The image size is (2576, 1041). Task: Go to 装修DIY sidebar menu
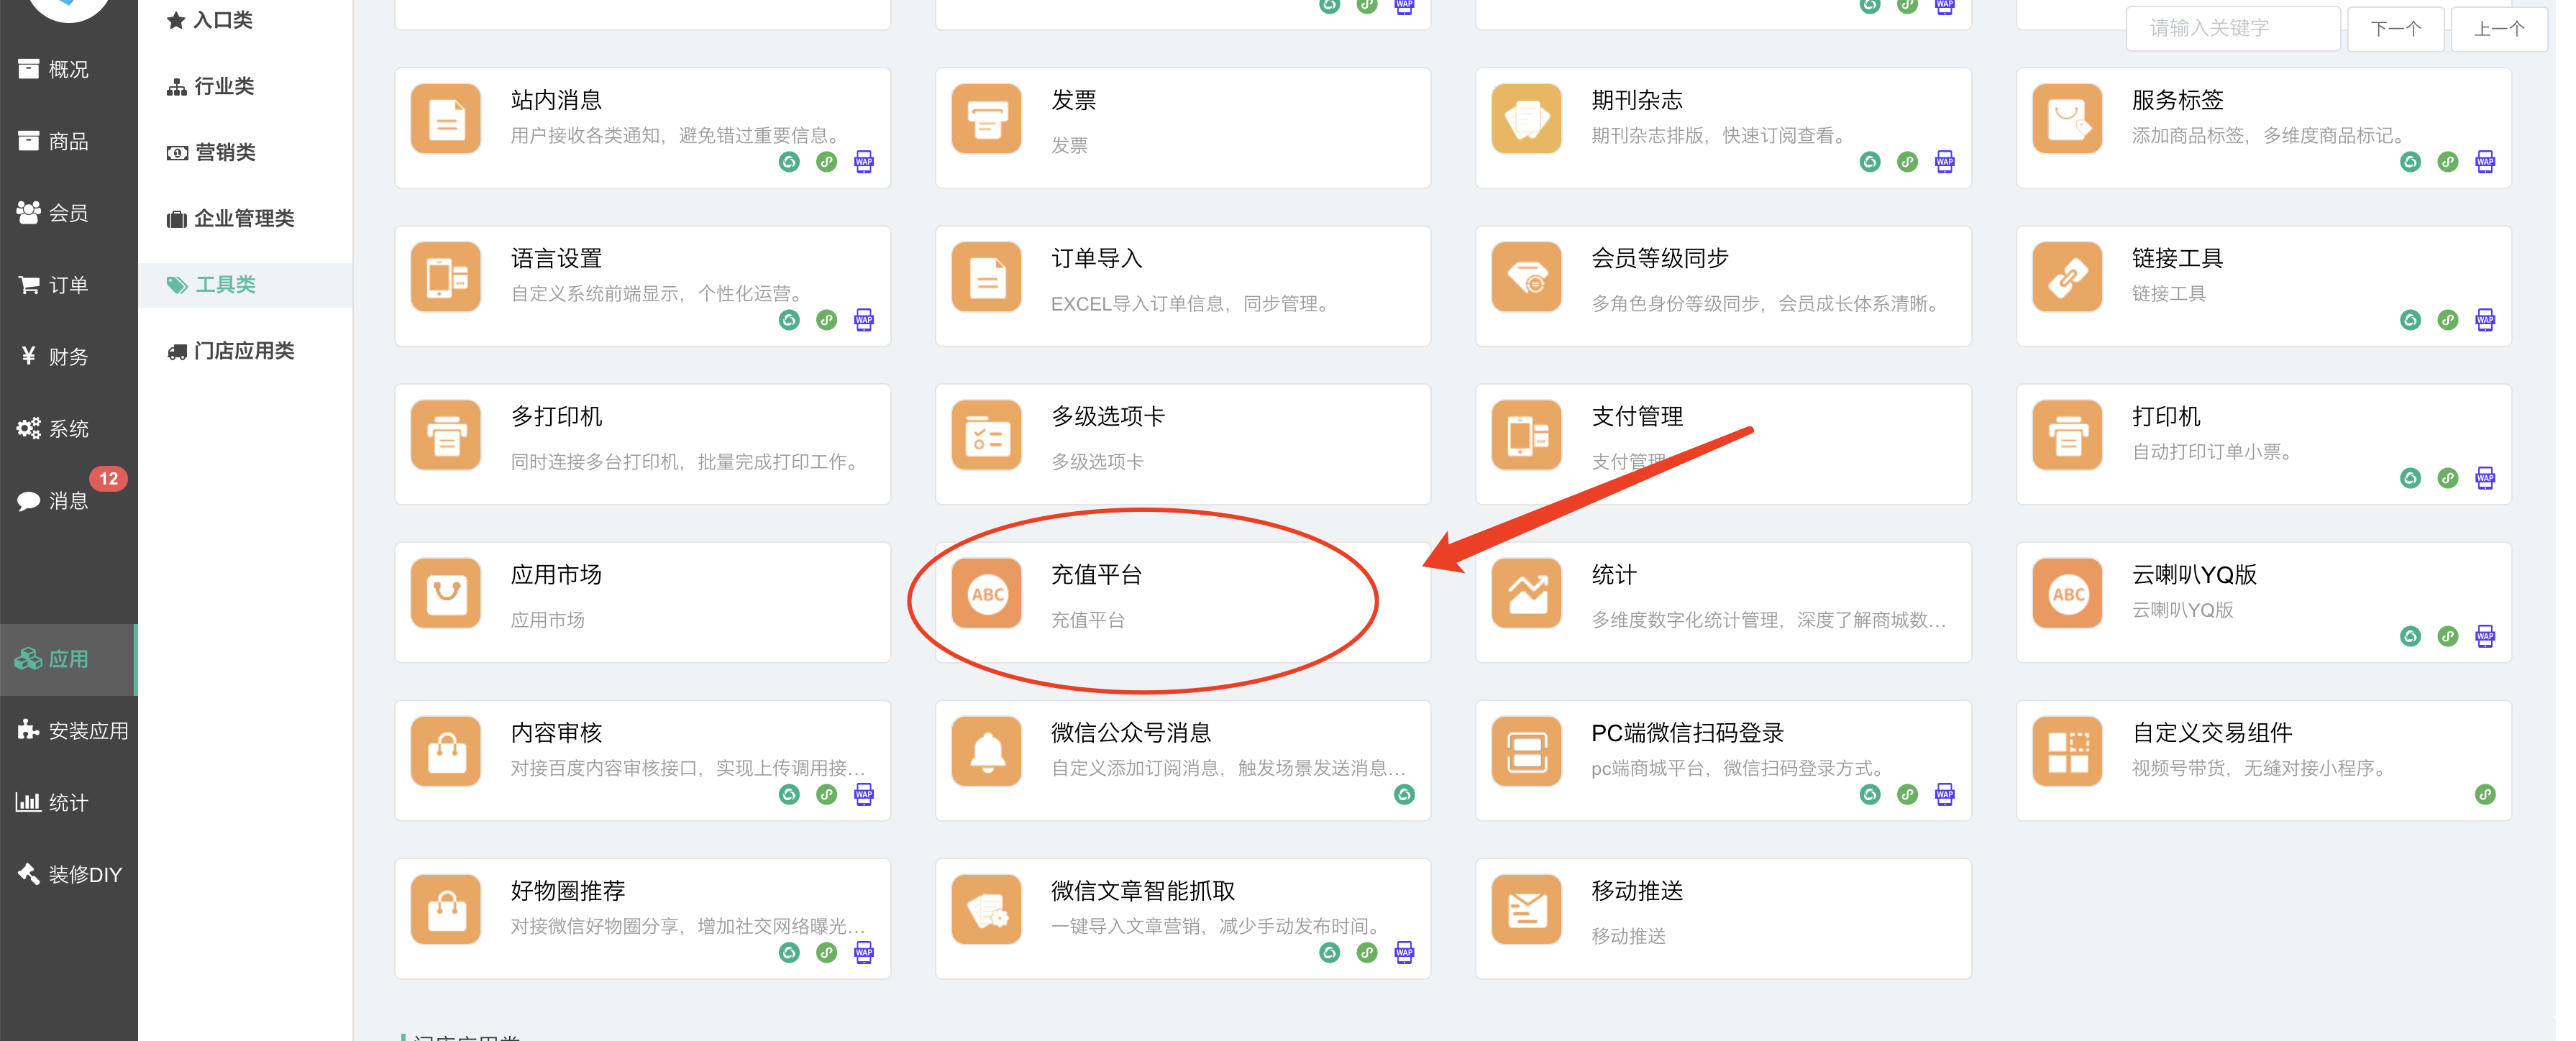(x=84, y=874)
